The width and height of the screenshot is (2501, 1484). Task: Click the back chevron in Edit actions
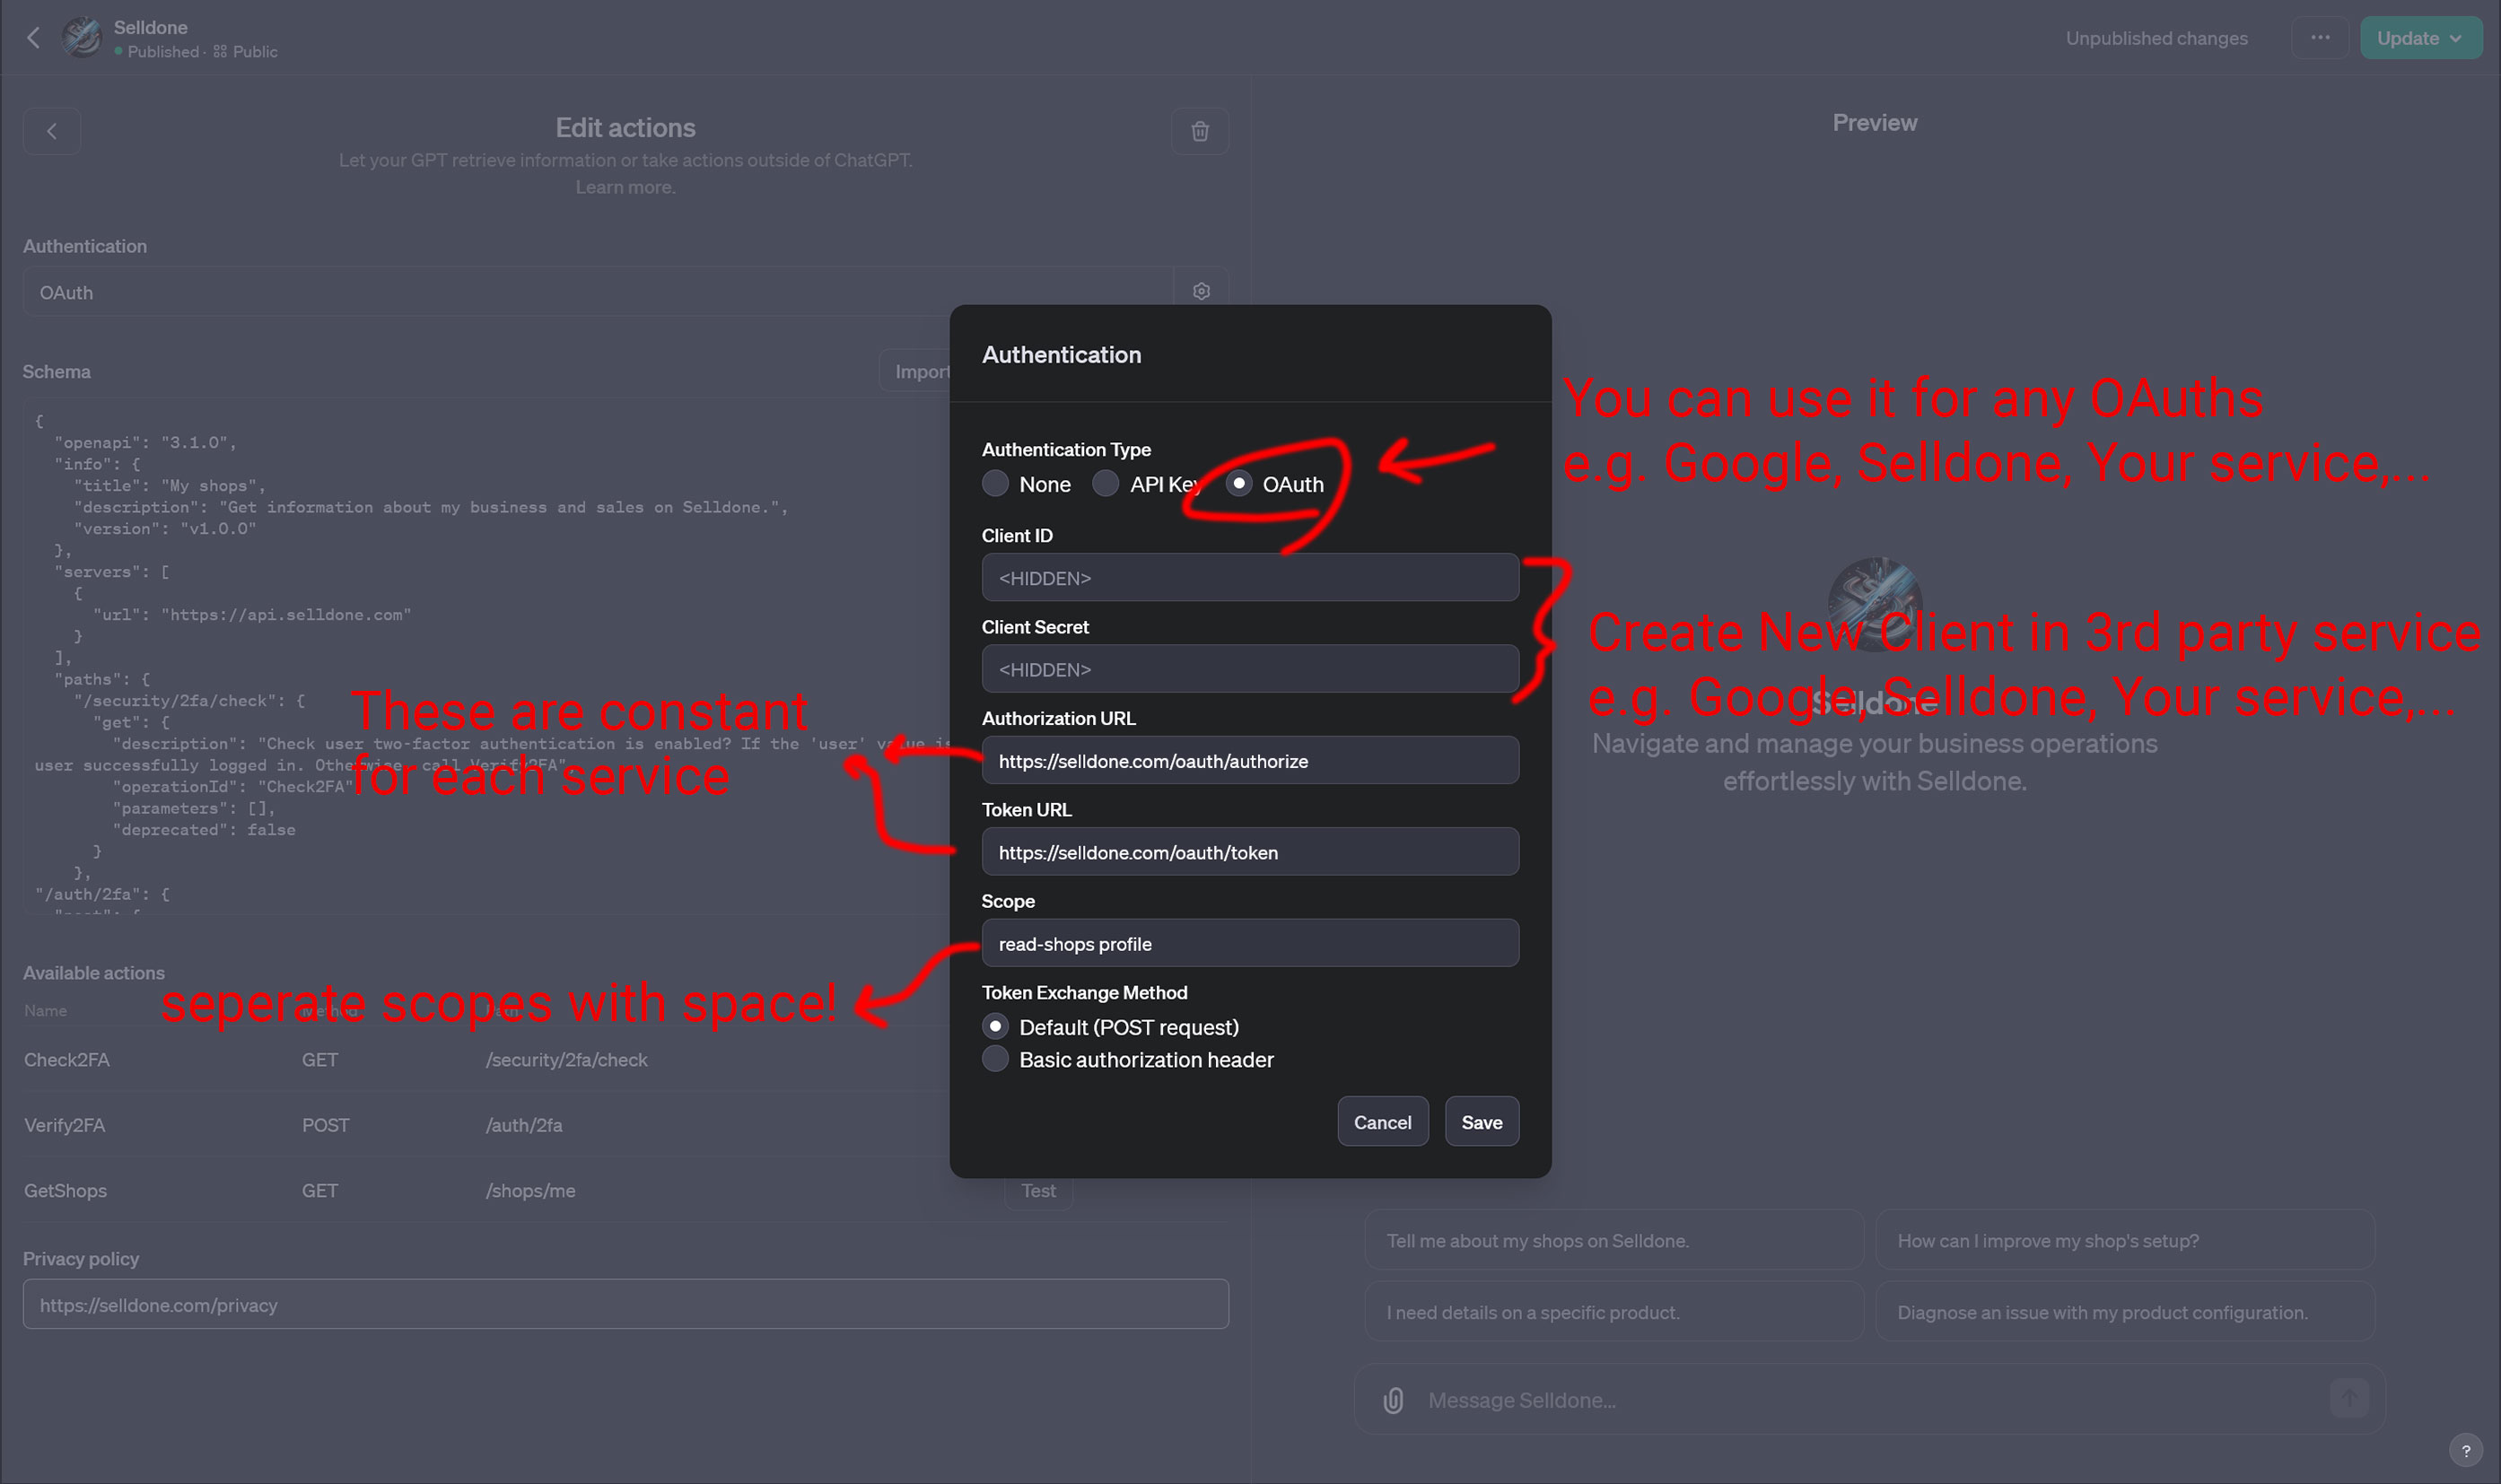click(x=52, y=131)
